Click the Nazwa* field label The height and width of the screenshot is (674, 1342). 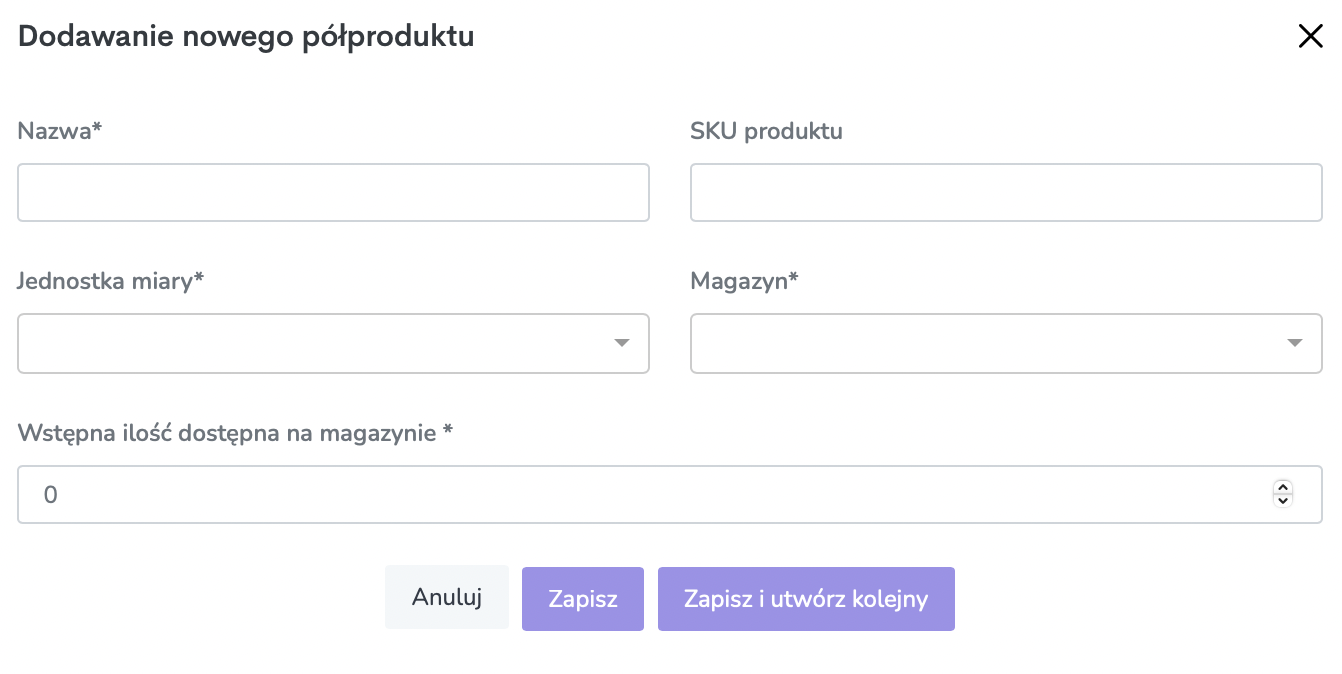point(60,131)
